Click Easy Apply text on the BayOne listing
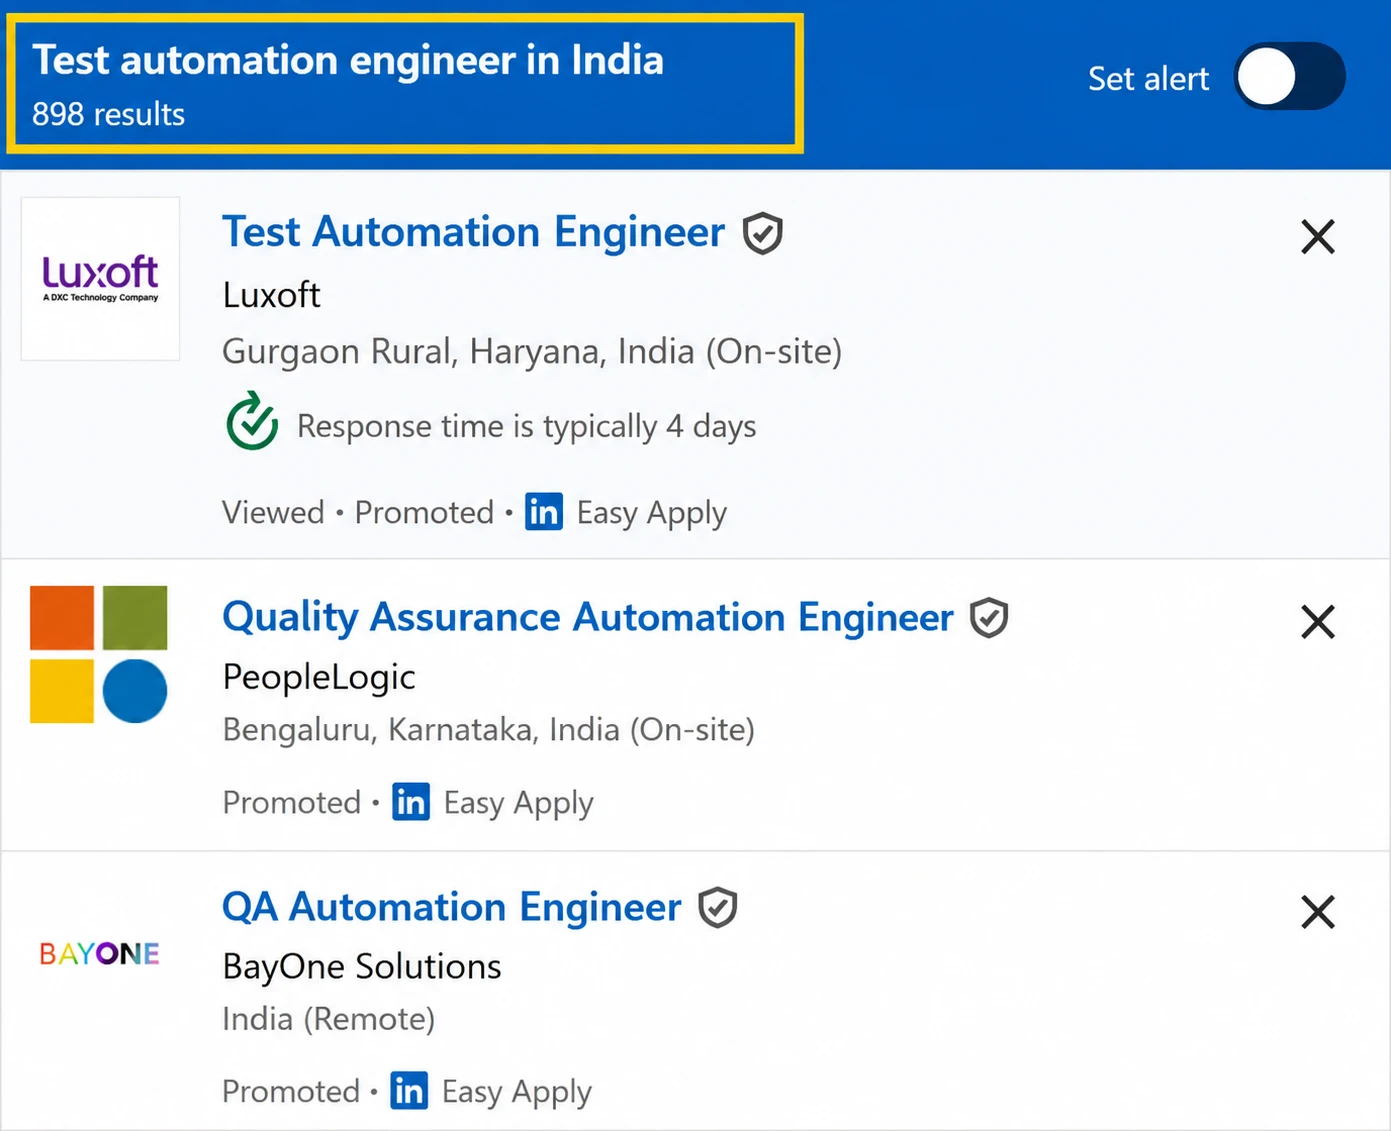 (517, 1092)
